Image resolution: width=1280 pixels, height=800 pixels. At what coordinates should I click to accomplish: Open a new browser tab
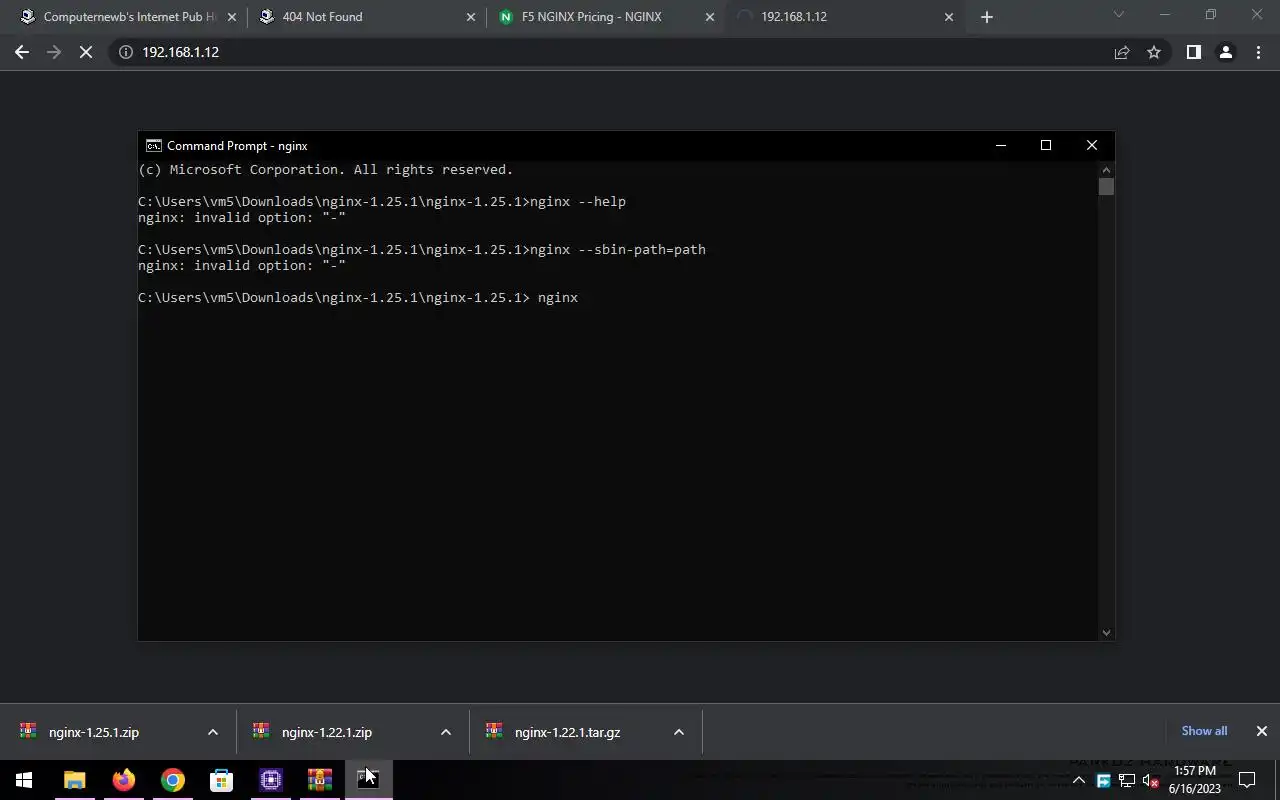pyautogui.click(x=987, y=17)
